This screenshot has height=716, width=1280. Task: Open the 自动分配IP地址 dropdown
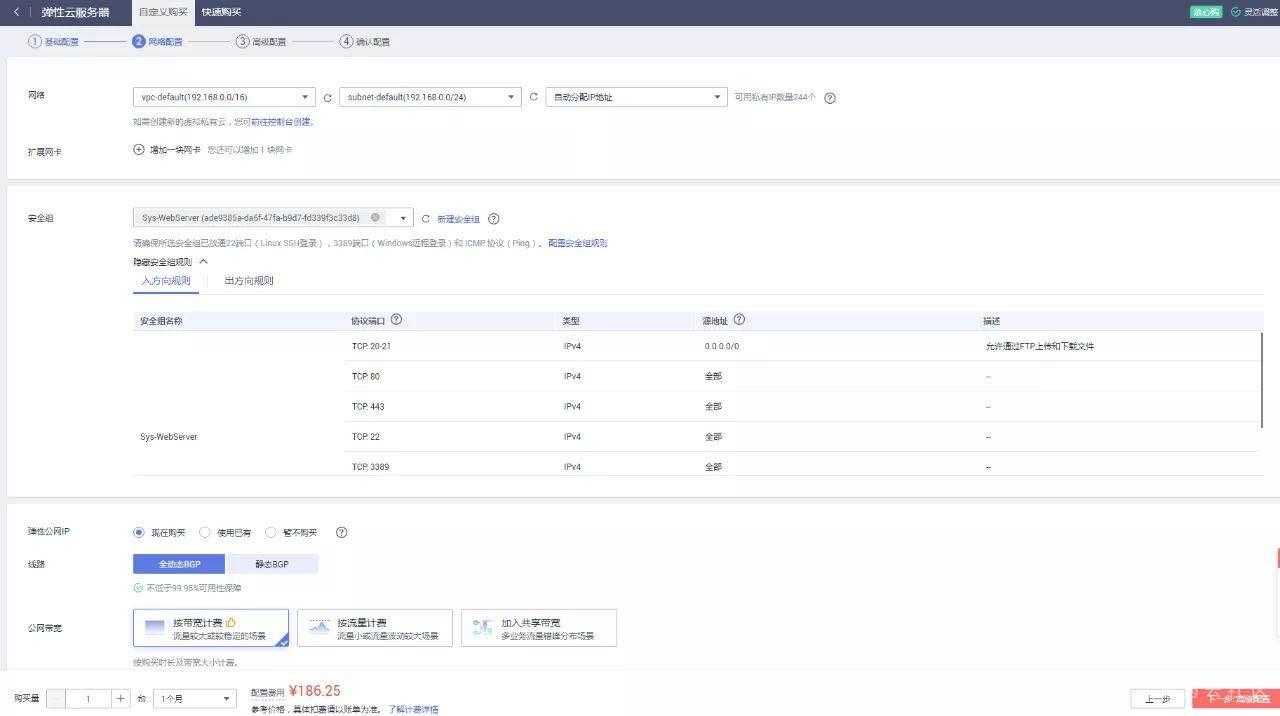tap(636, 97)
